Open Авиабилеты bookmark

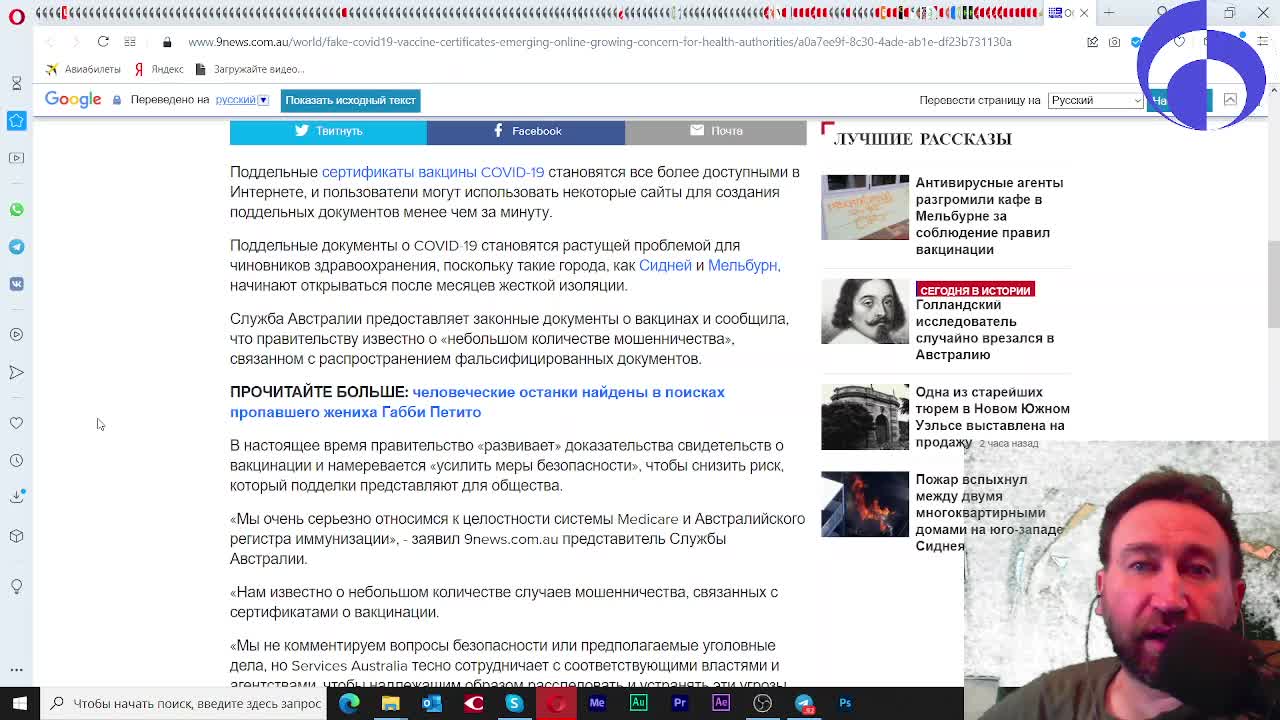click(x=83, y=69)
